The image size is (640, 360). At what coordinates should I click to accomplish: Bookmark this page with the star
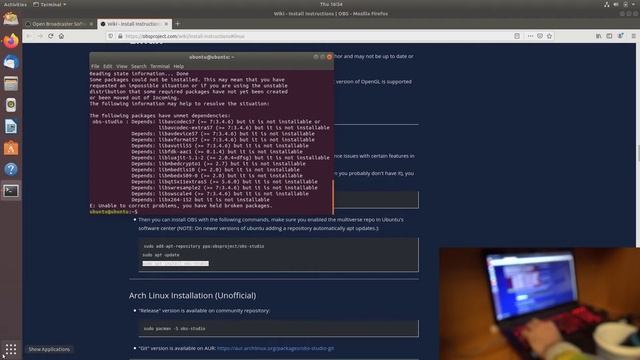click(549, 36)
